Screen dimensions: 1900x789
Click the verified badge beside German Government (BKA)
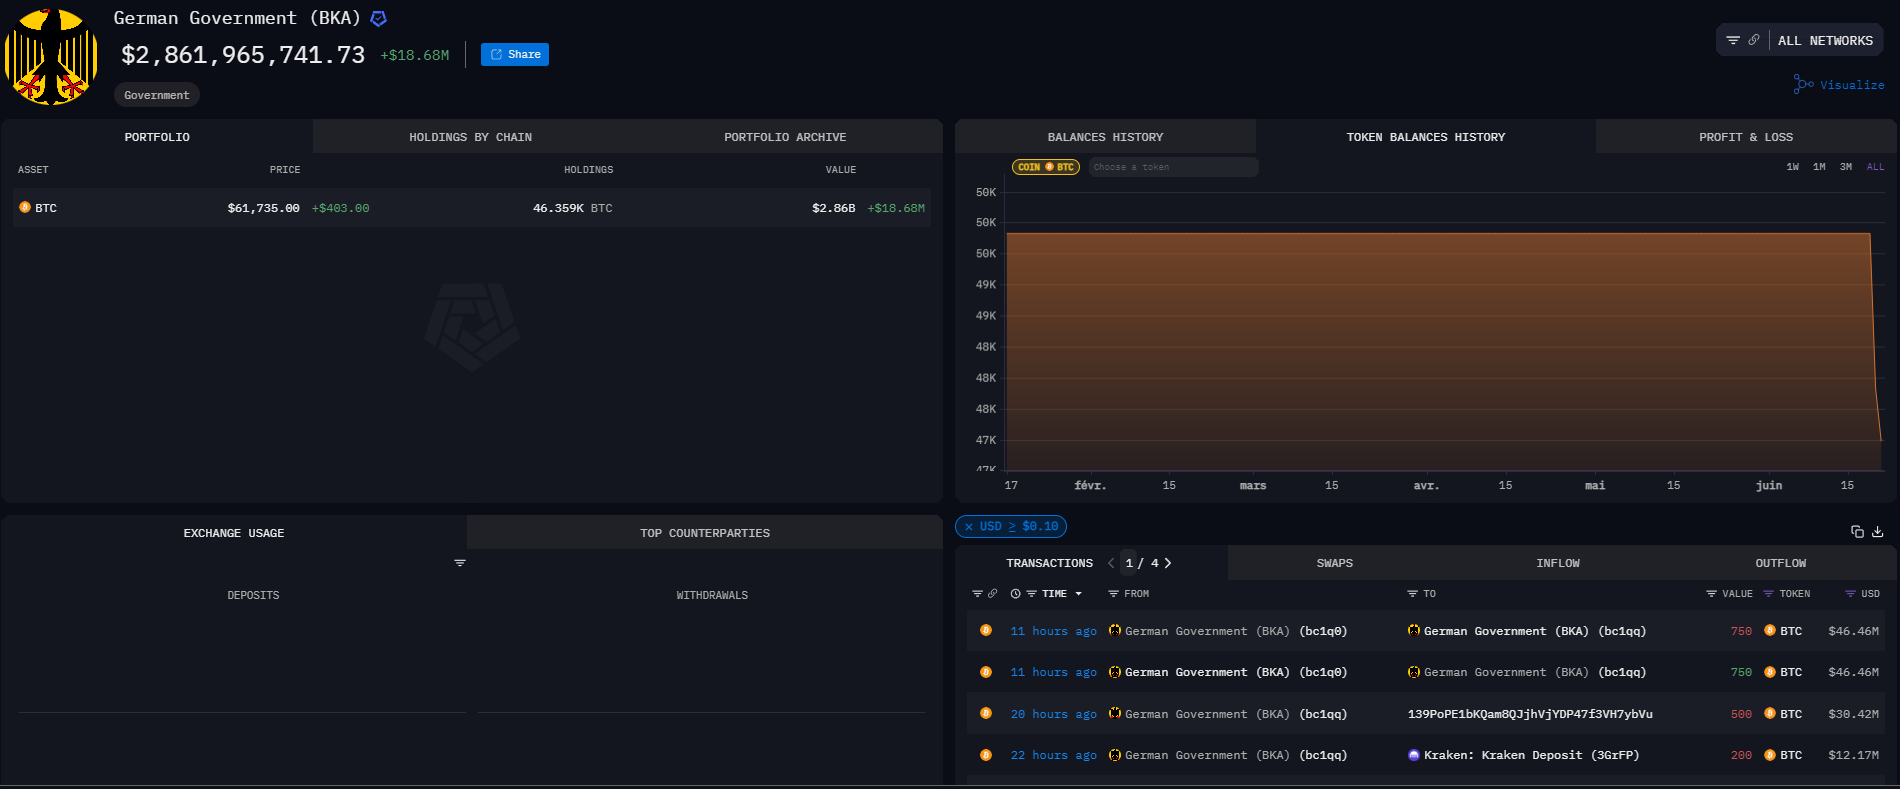378,18
